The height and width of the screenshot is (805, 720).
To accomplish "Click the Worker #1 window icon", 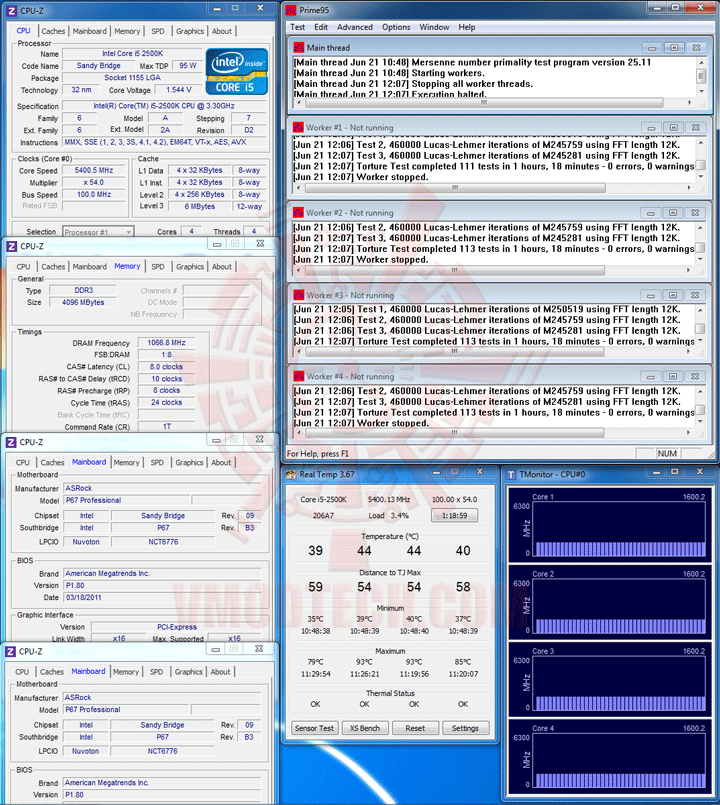I will click(x=298, y=127).
